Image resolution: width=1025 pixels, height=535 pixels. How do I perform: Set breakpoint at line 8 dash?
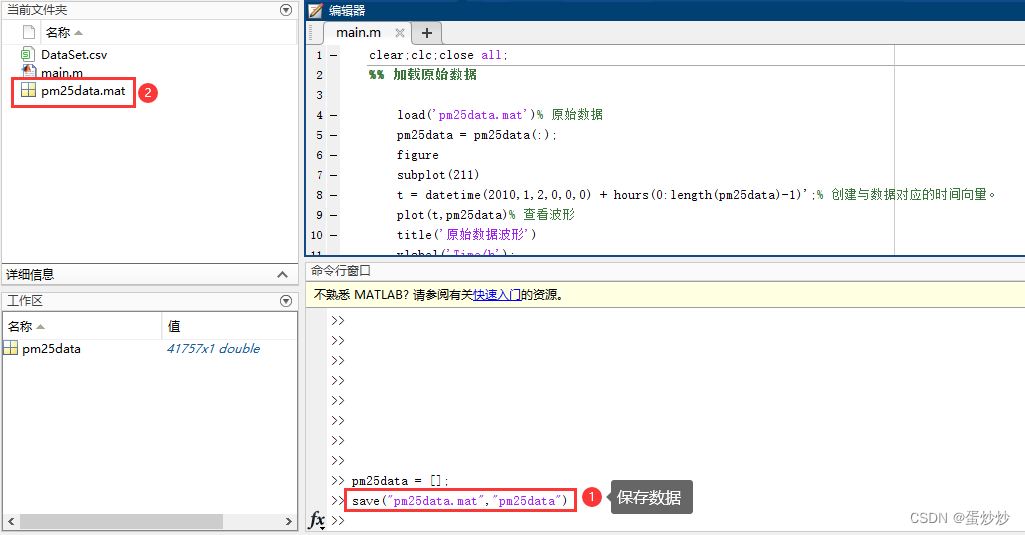pos(333,196)
